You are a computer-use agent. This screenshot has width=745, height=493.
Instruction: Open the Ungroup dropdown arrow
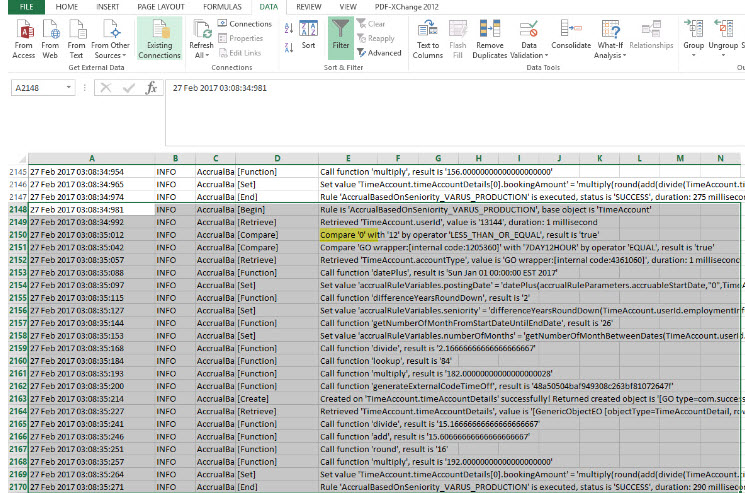pyautogui.click(x=723, y=56)
